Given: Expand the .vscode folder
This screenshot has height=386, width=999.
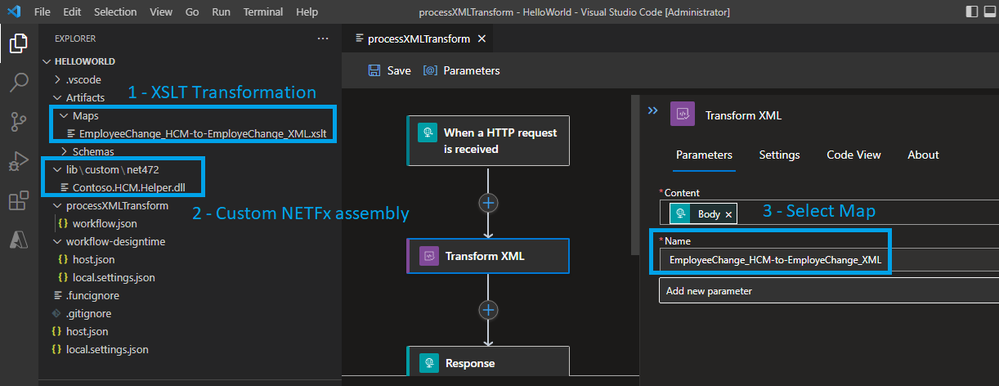Looking at the screenshot, I should [83, 80].
